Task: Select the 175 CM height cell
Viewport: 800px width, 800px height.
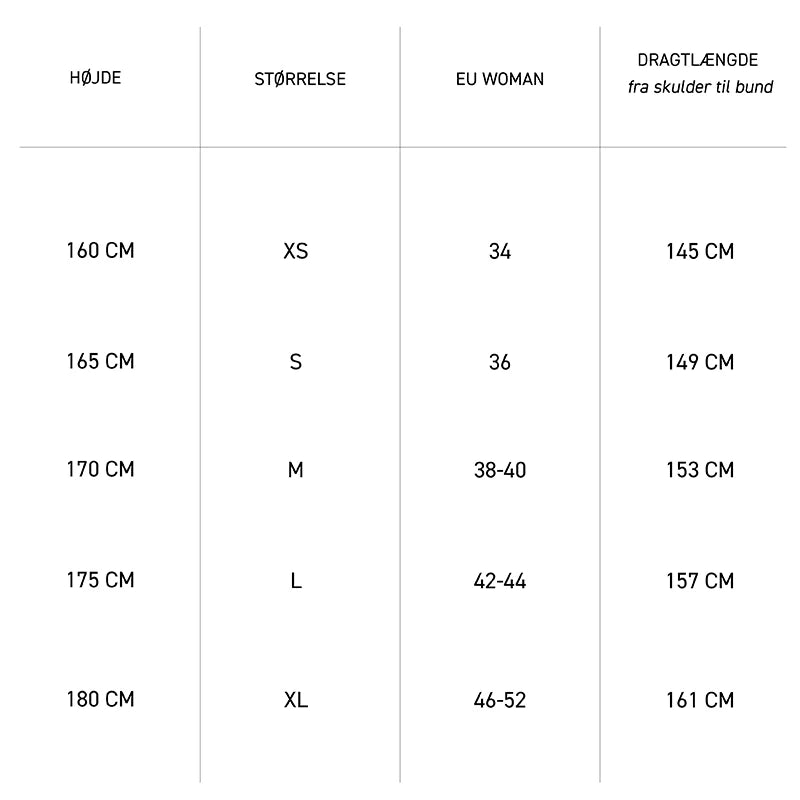Action: pos(100,580)
